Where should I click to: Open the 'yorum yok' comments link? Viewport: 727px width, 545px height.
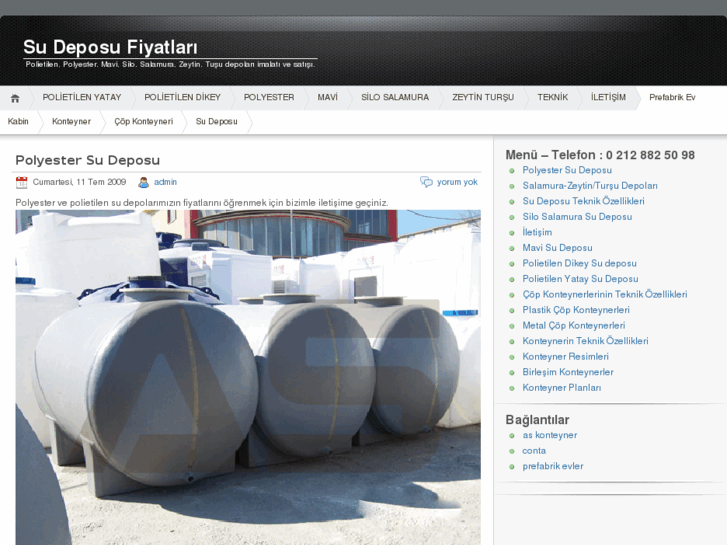[457, 182]
